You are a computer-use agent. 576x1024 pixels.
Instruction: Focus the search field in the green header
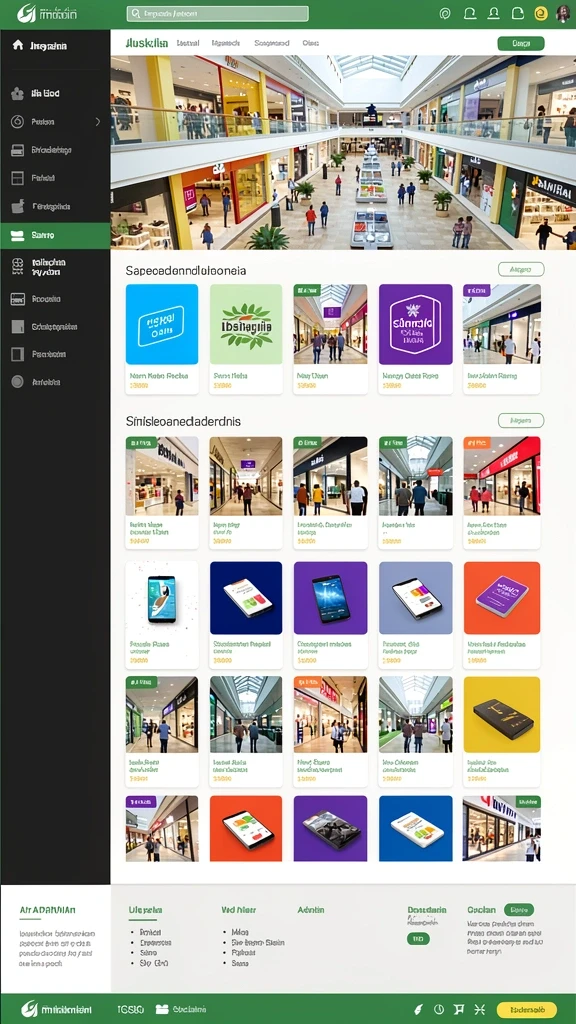point(217,14)
